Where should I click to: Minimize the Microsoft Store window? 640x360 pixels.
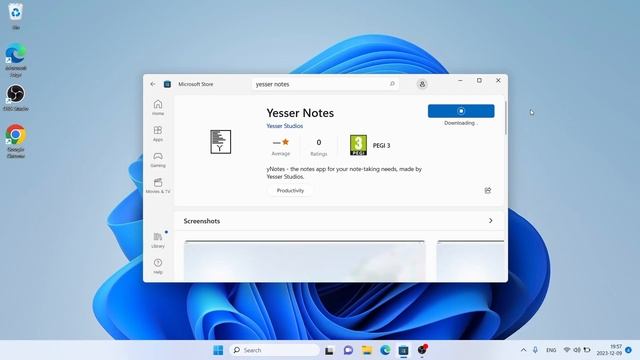pyautogui.click(x=460, y=81)
